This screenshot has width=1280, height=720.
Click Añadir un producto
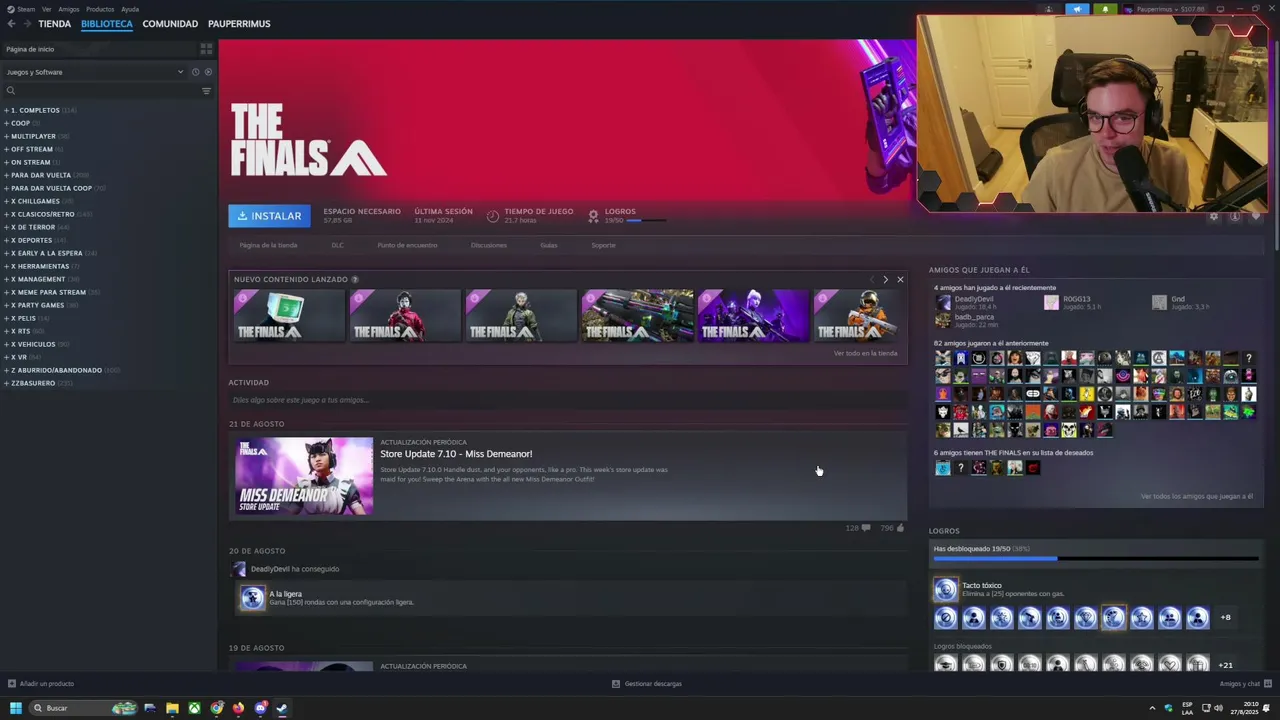[x=41, y=684]
